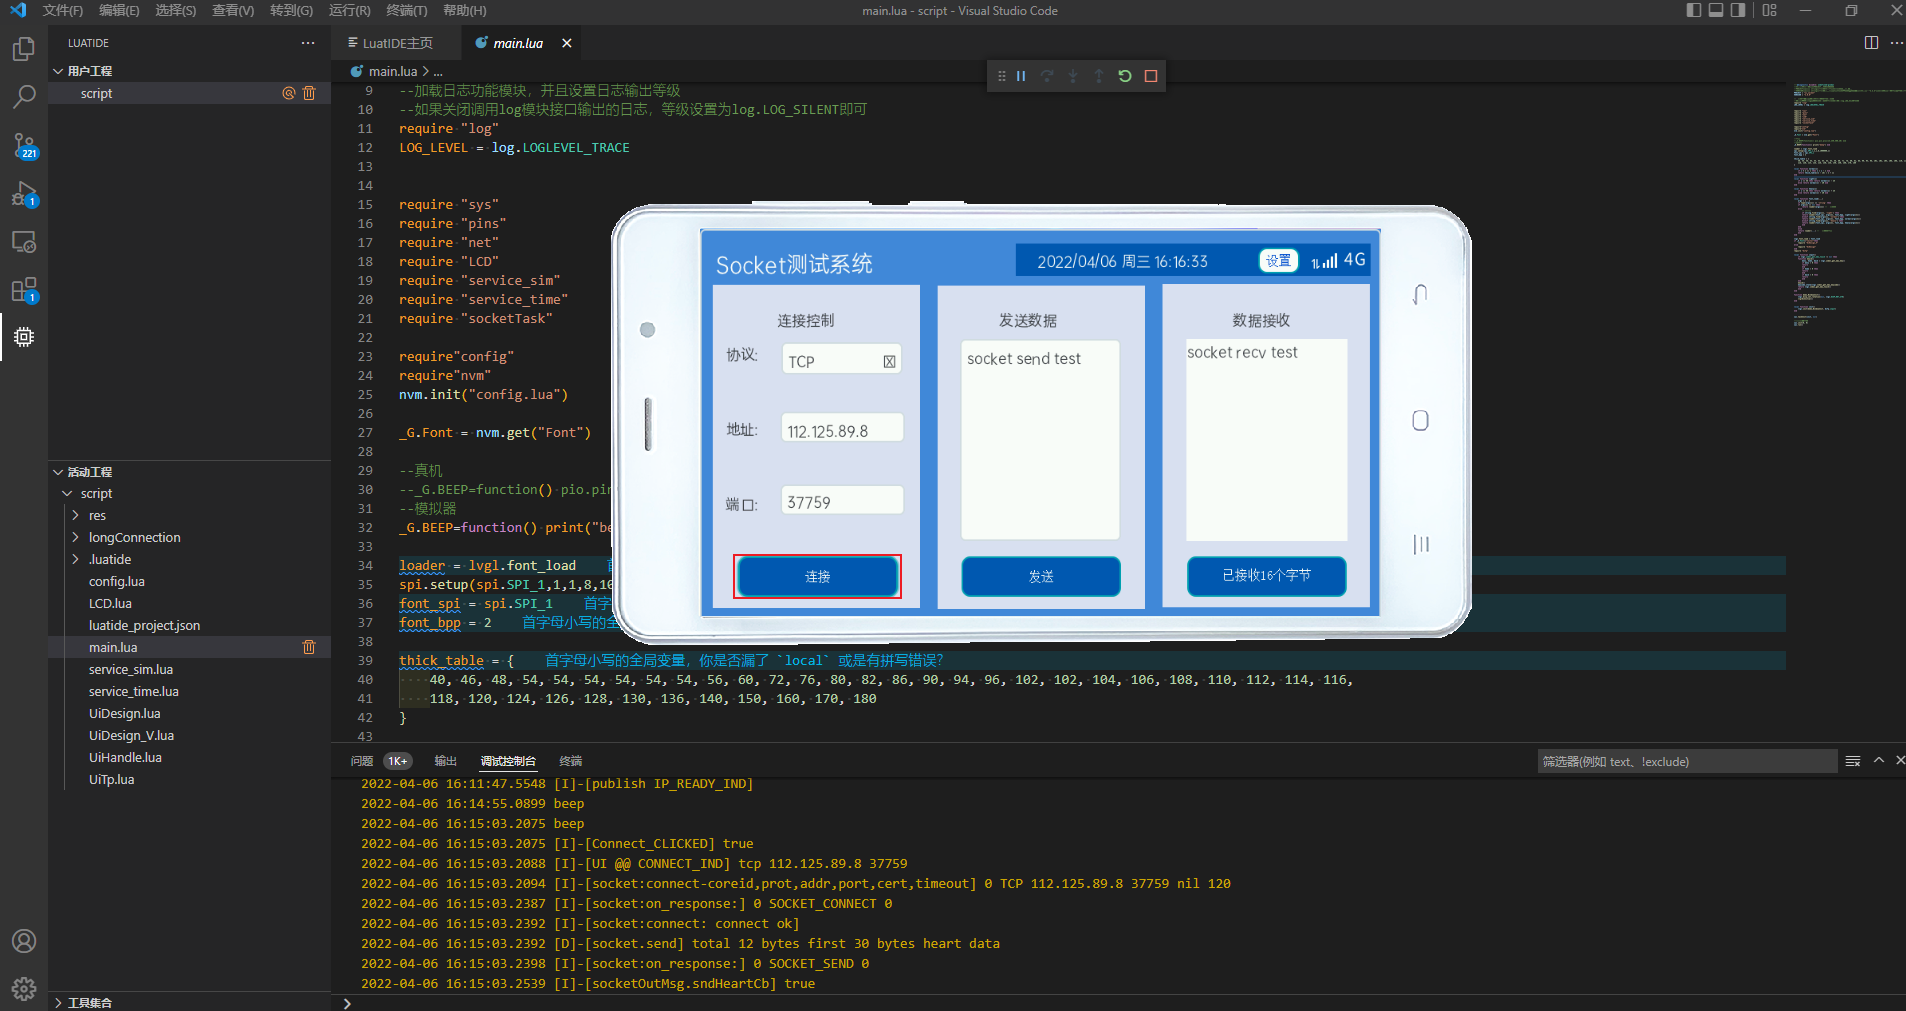Open the Accounts menu icon

24,941
